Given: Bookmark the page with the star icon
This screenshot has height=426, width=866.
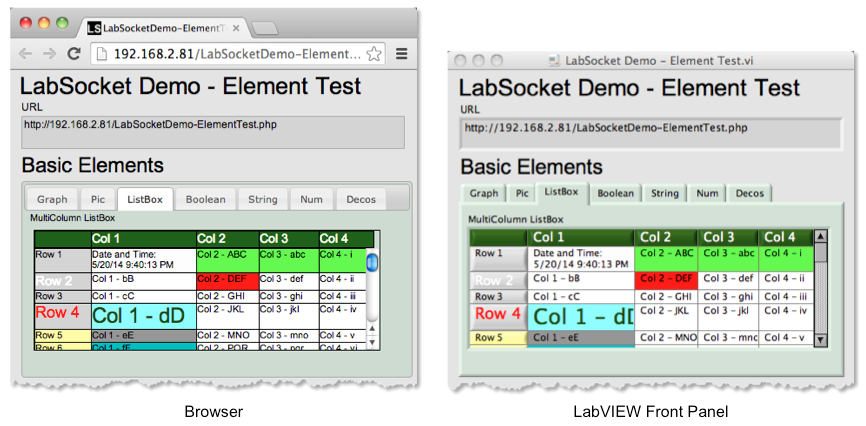Looking at the screenshot, I should click(374, 54).
